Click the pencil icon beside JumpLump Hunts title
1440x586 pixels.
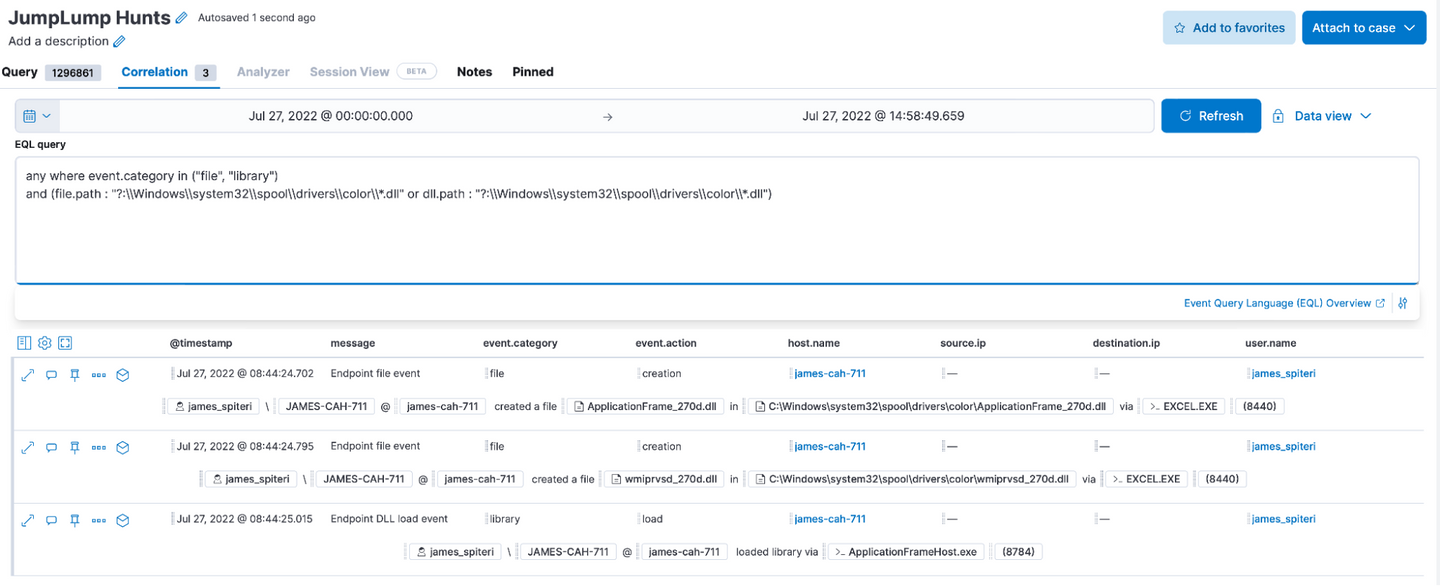(181, 18)
